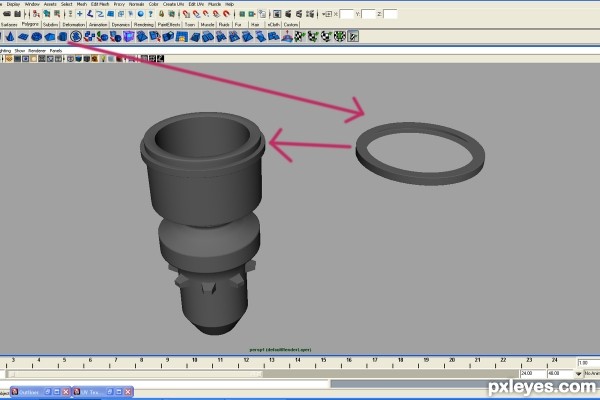Switch to the Custom shelf tab

(x=291, y=24)
